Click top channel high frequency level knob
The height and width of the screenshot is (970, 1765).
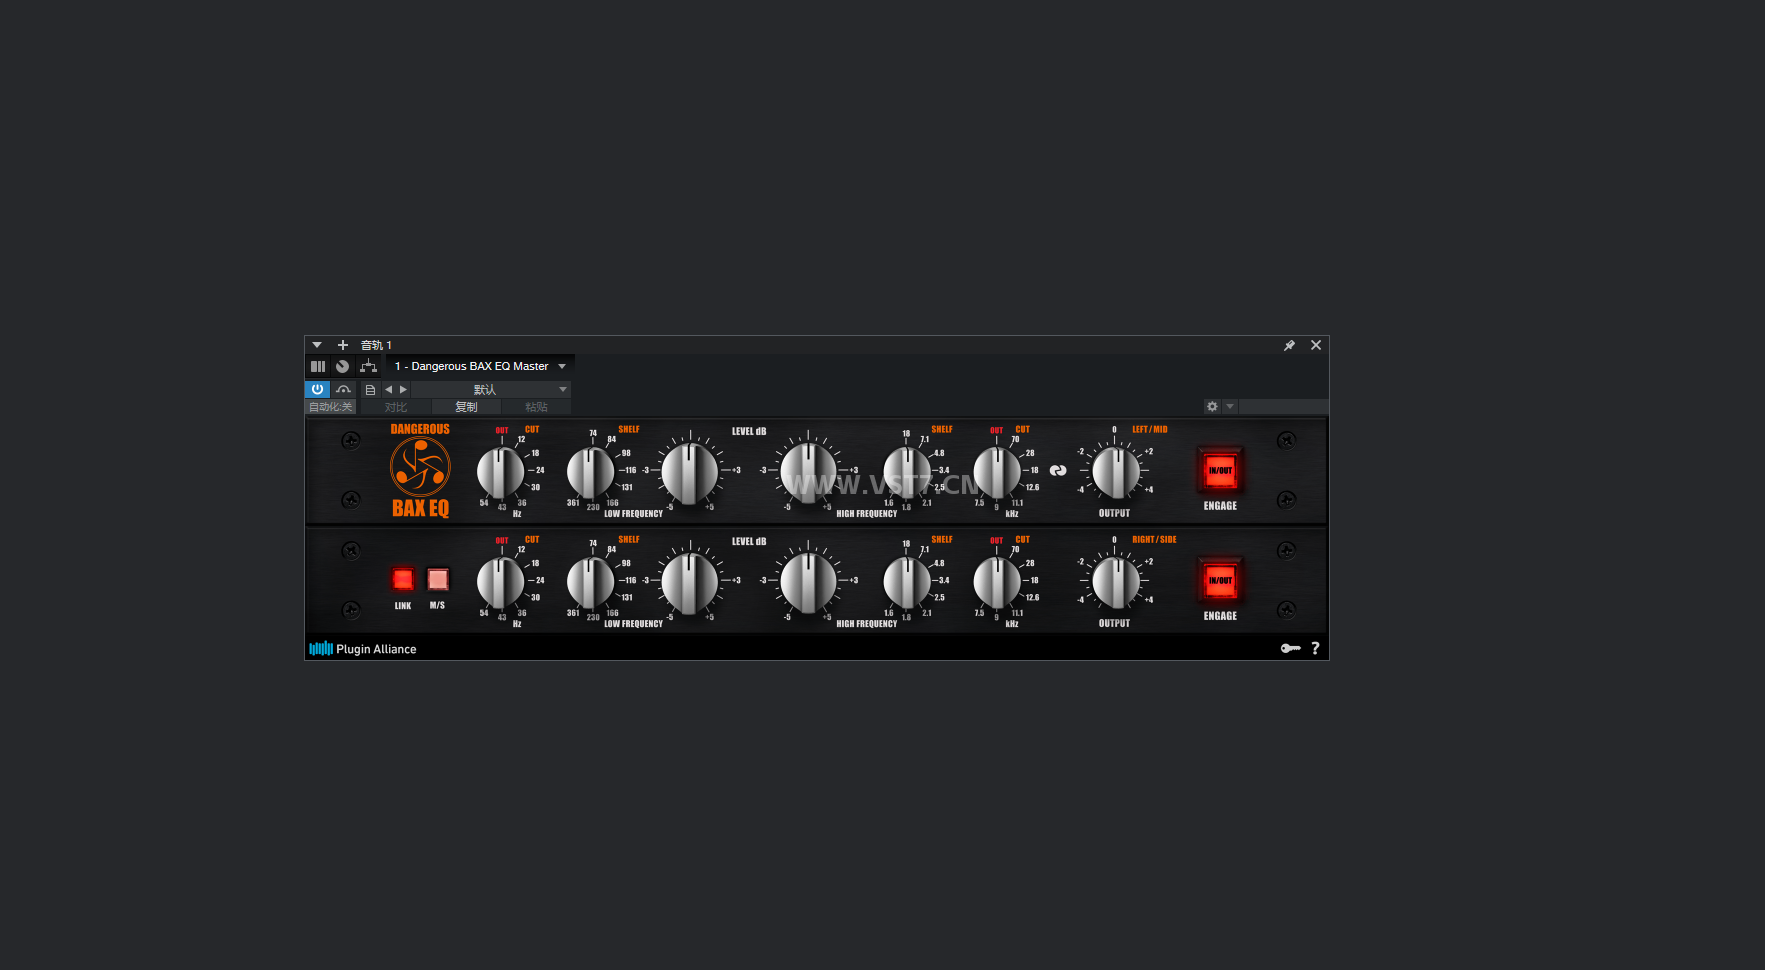808,473
